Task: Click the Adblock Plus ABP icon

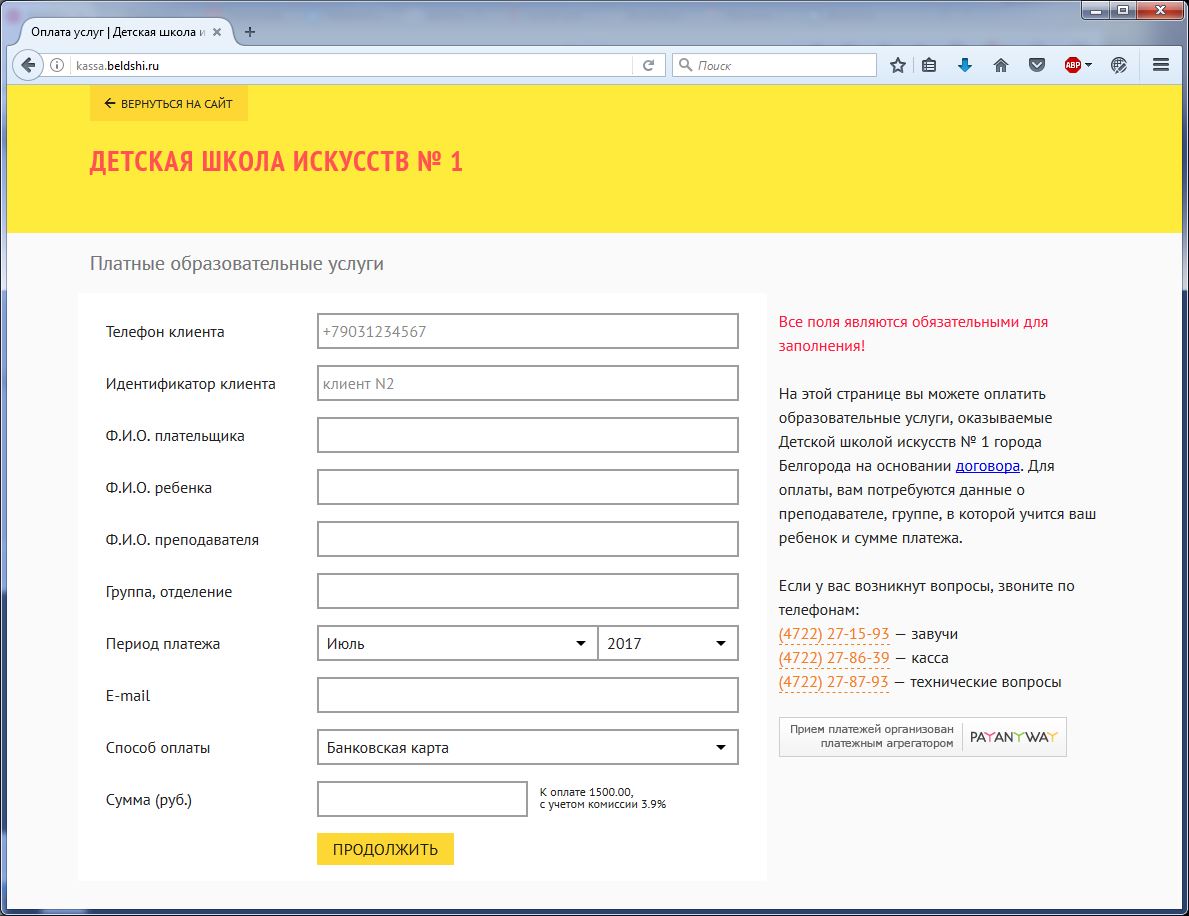Action: click(1072, 65)
